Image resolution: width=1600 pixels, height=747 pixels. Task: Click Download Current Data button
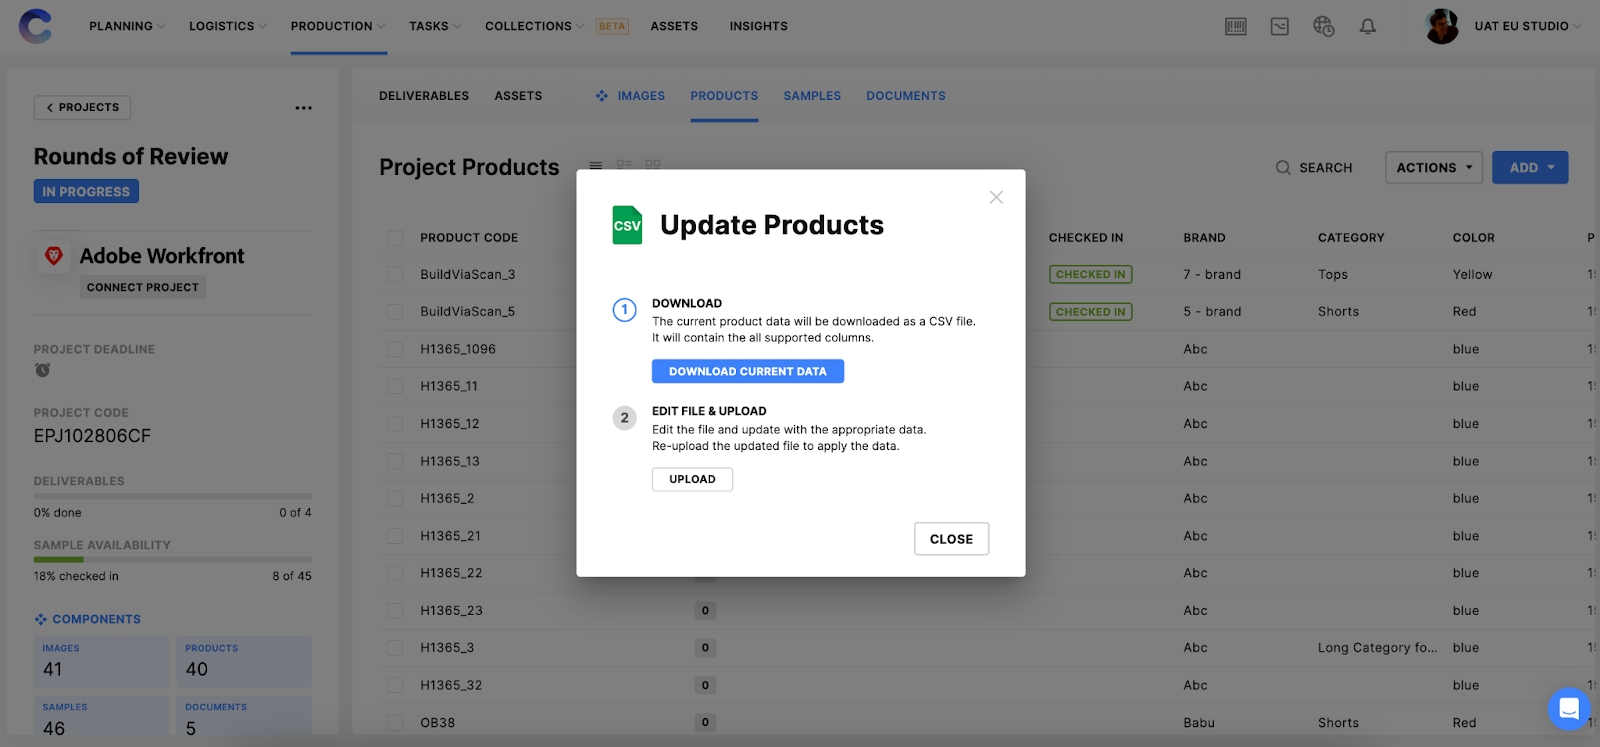click(x=747, y=372)
